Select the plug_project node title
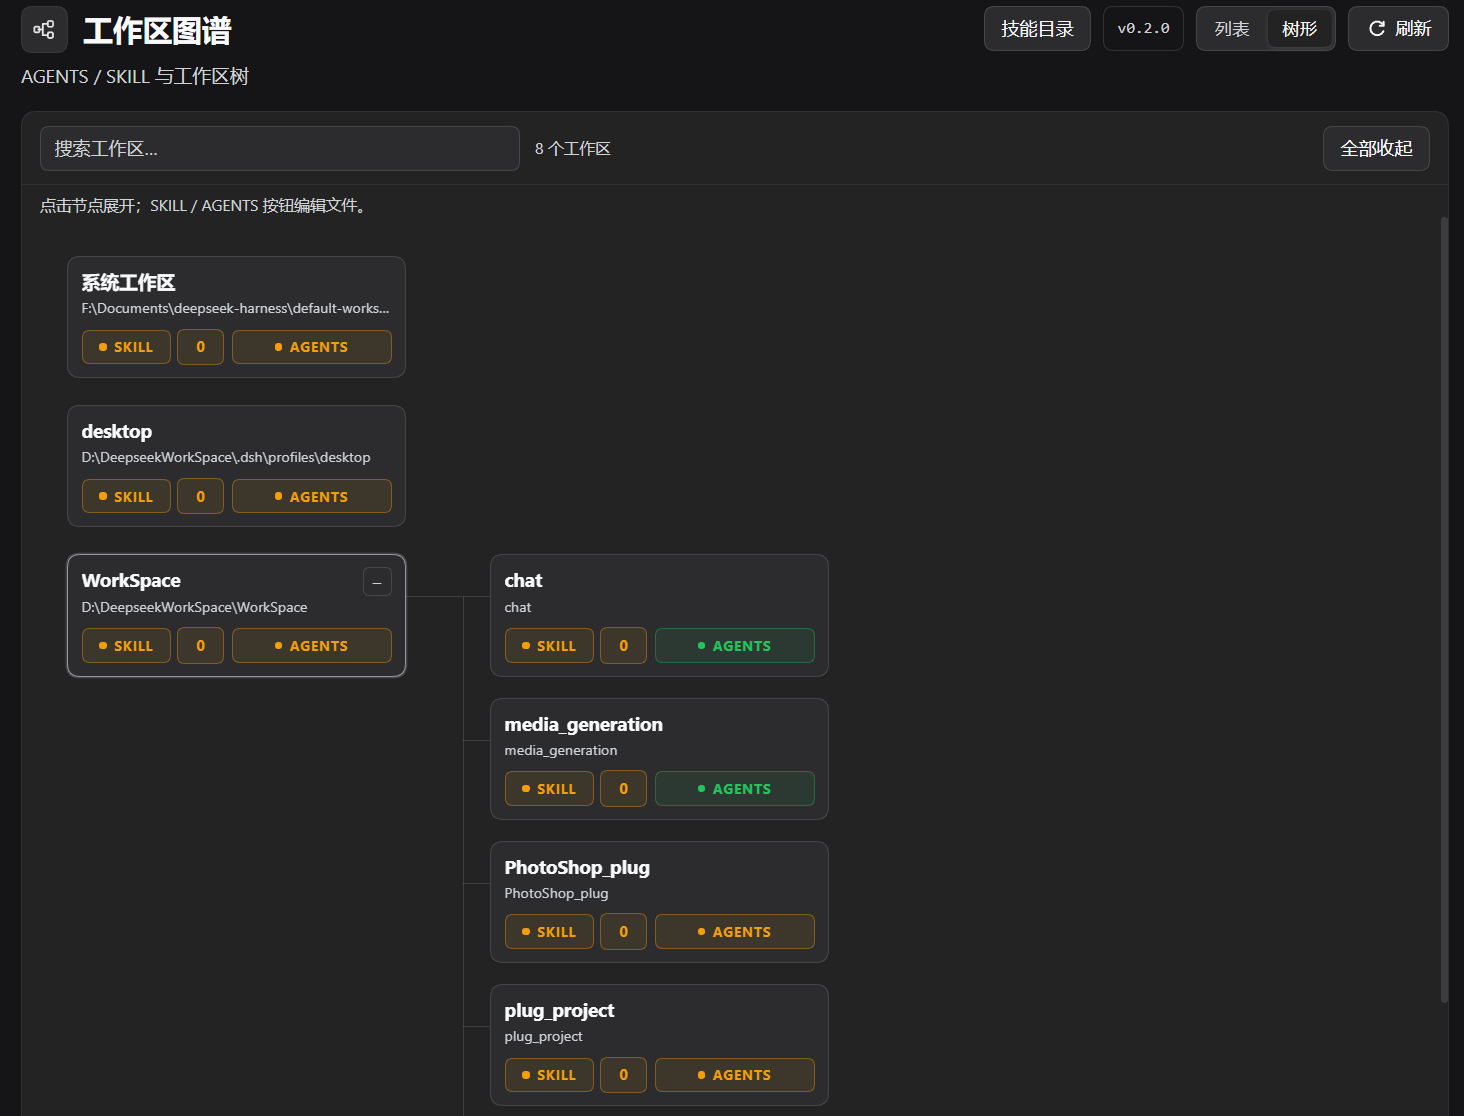 click(559, 1011)
